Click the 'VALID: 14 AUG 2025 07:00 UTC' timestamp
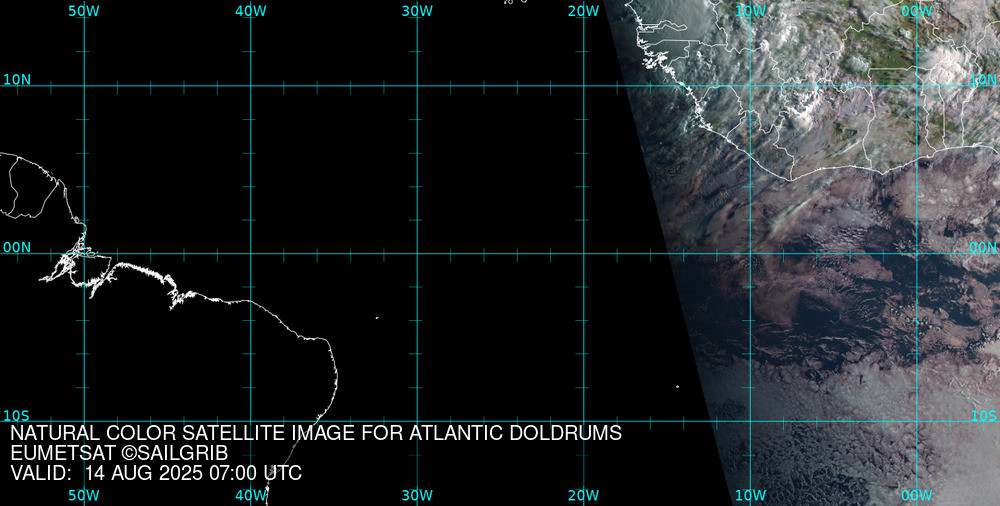This screenshot has height=506, width=1000. click(x=156, y=473)
